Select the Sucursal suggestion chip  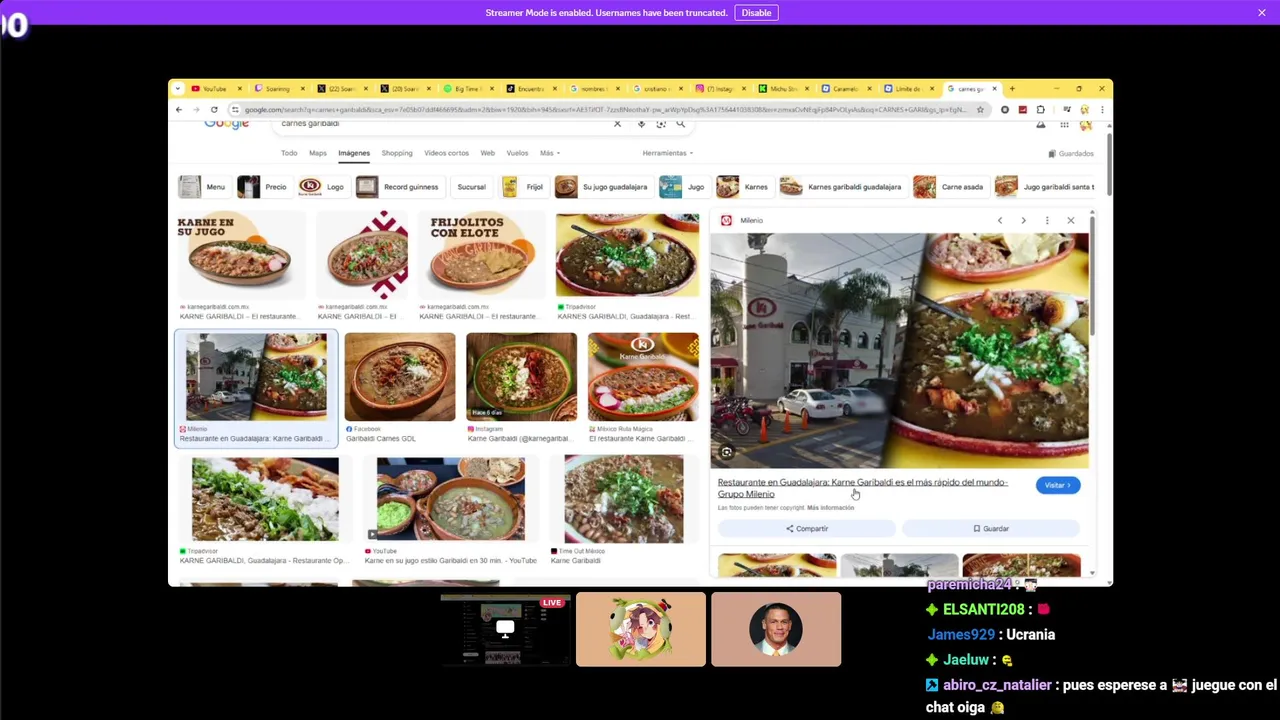470,187
